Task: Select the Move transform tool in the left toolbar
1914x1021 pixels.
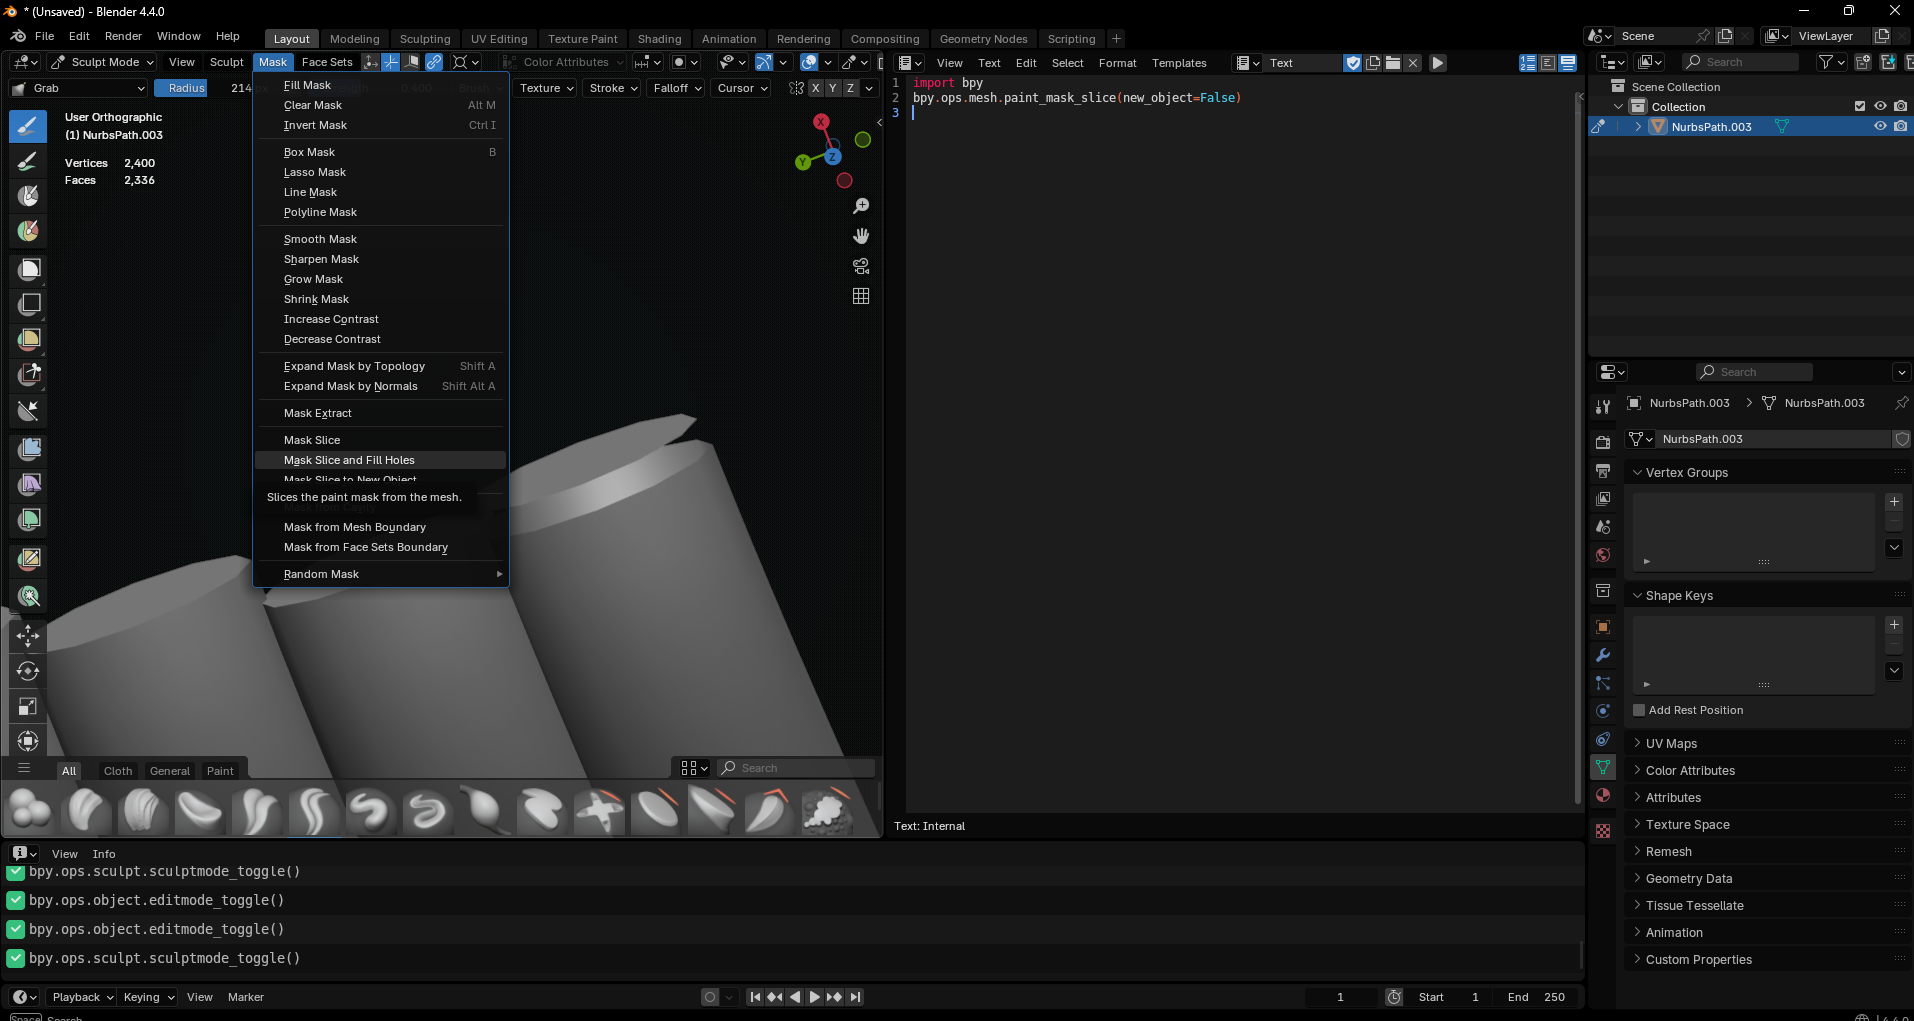Action: (x=28, y=635)
